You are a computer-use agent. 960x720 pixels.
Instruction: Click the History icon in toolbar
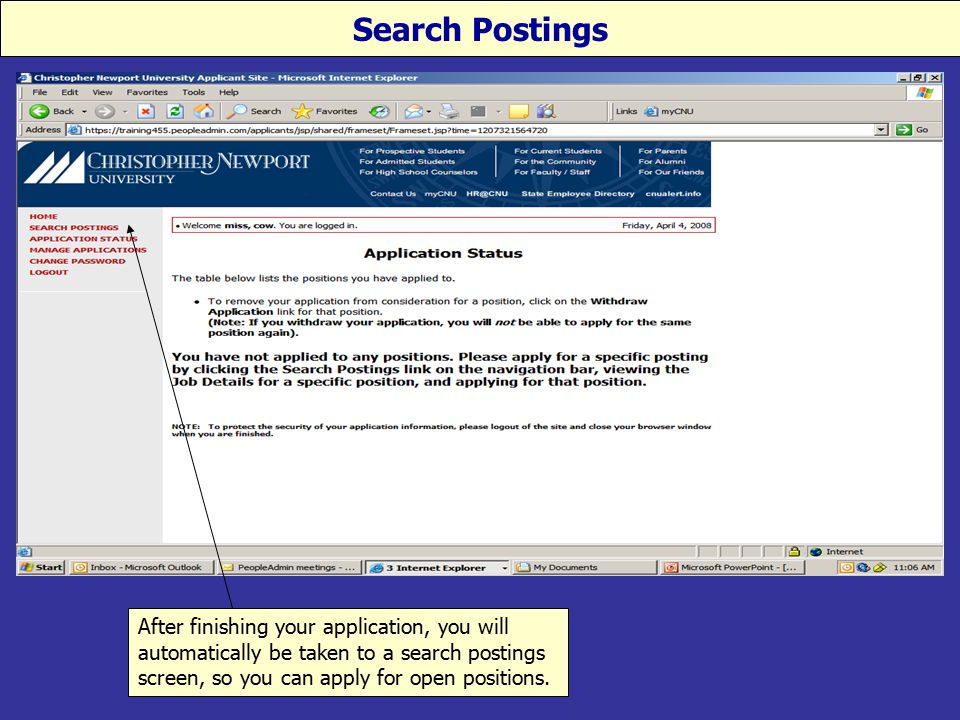379,111
